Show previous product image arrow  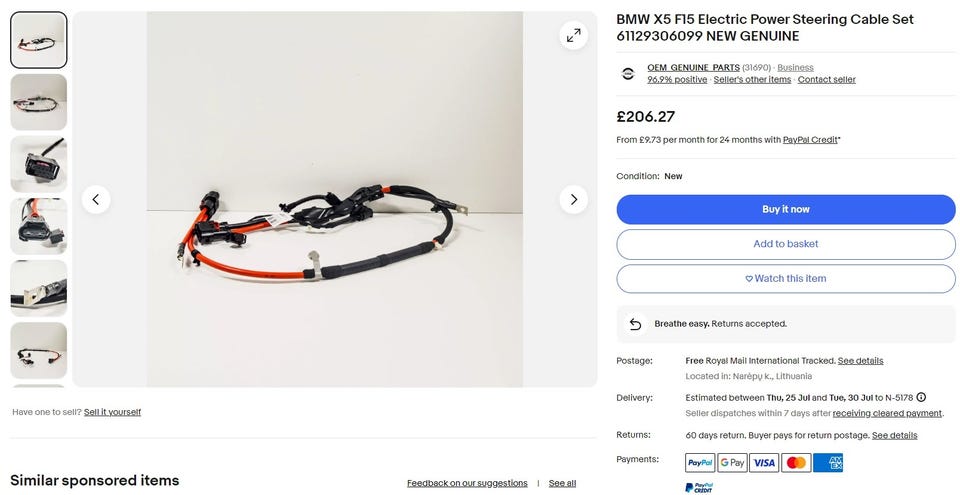(96, 199)
